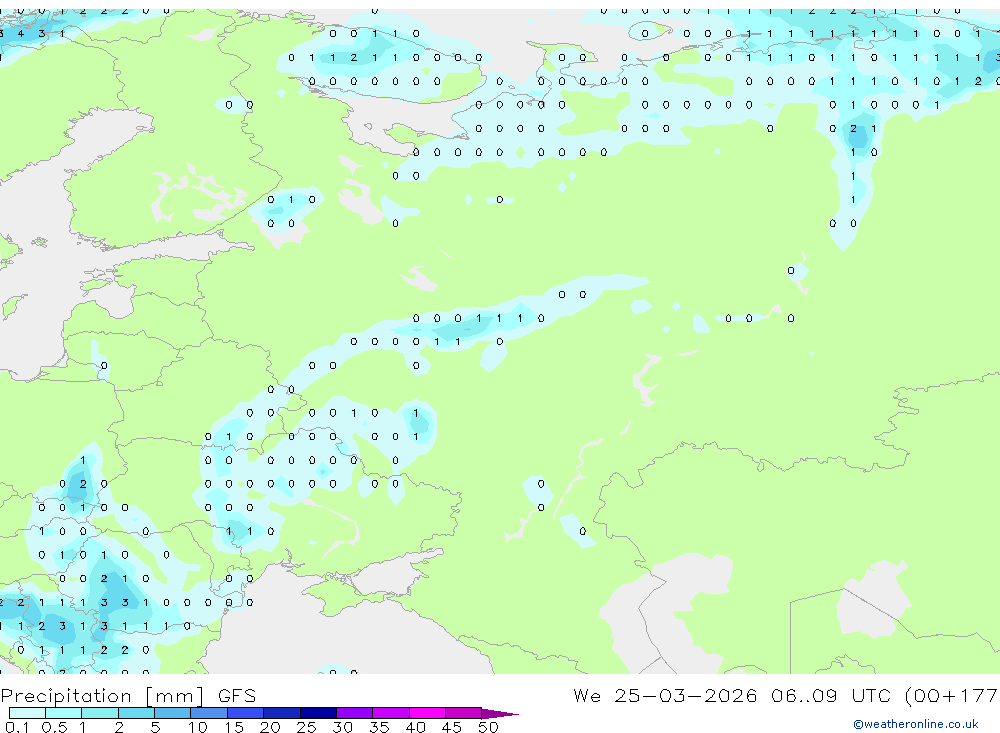This screenshot has height=733, width=1000.
Task: Select the 1–2 mm legend swatch
Action: (x=100, y=713)
